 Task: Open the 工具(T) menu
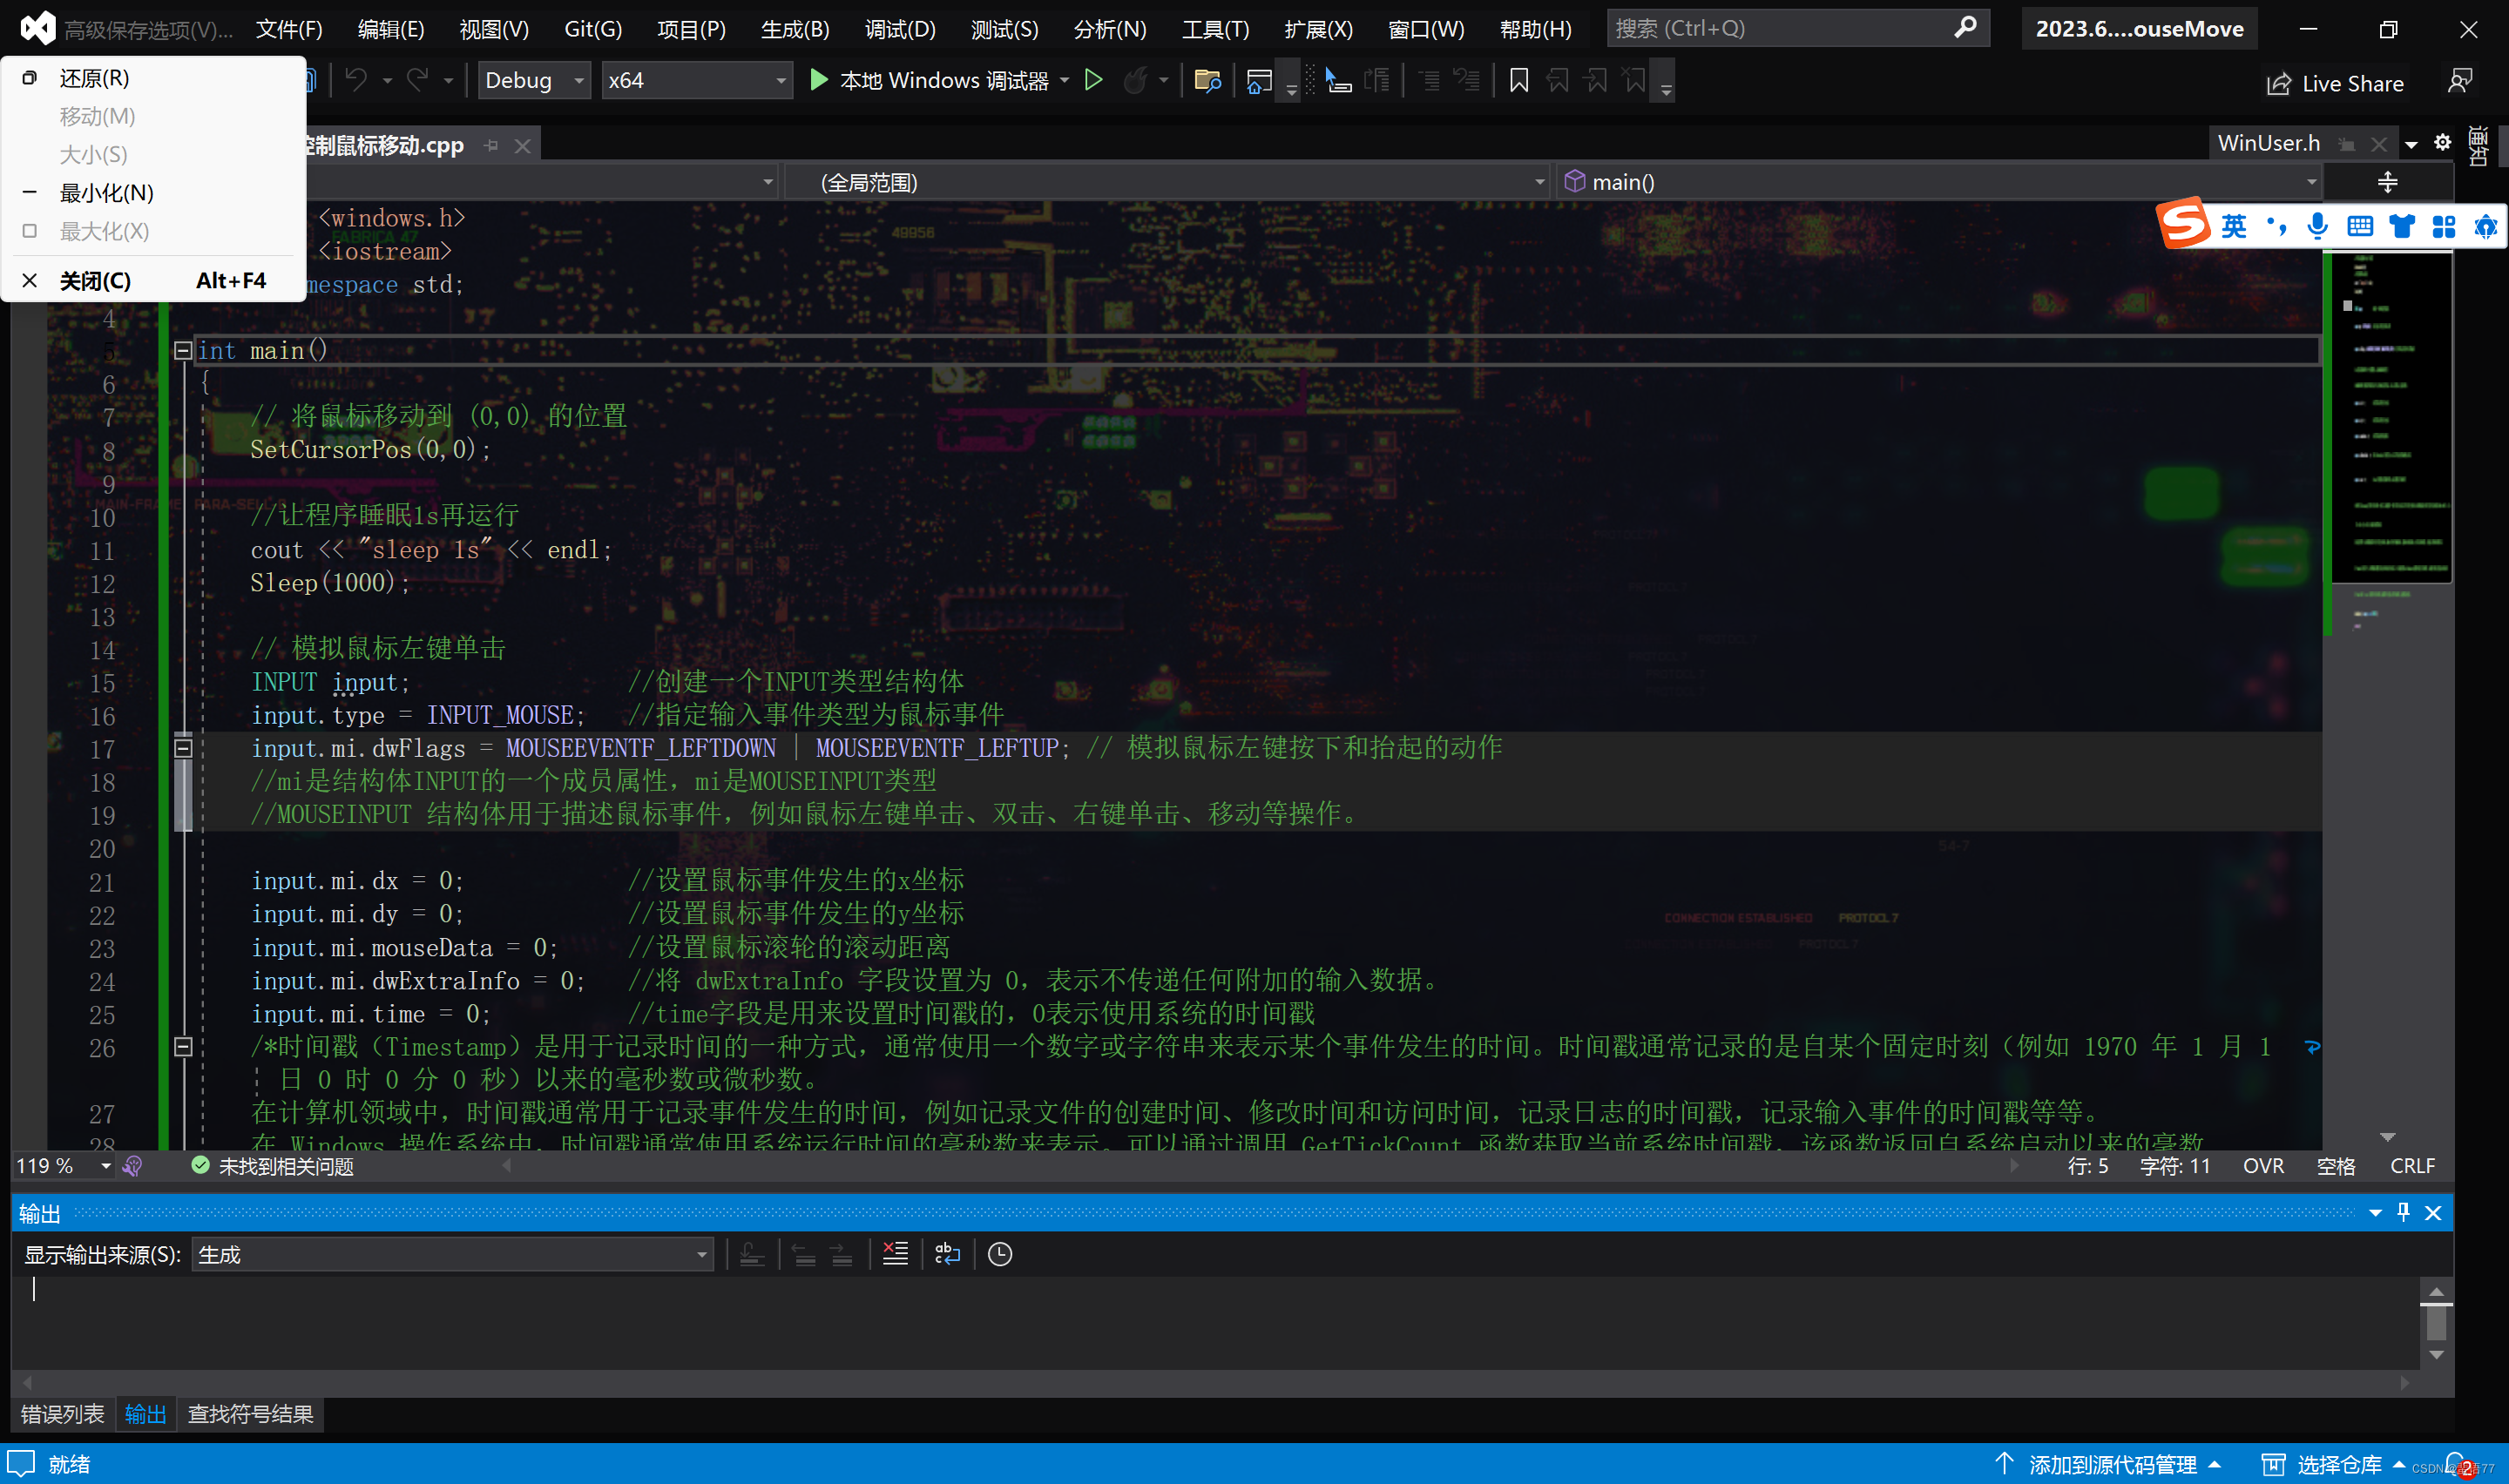tap(1215, 29)
